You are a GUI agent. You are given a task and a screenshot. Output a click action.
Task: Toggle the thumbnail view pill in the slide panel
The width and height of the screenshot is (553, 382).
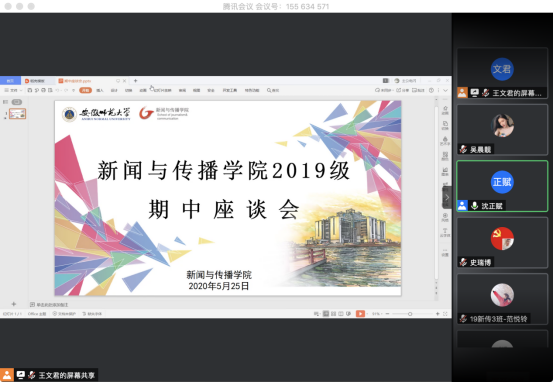click(x=17, y=102)
